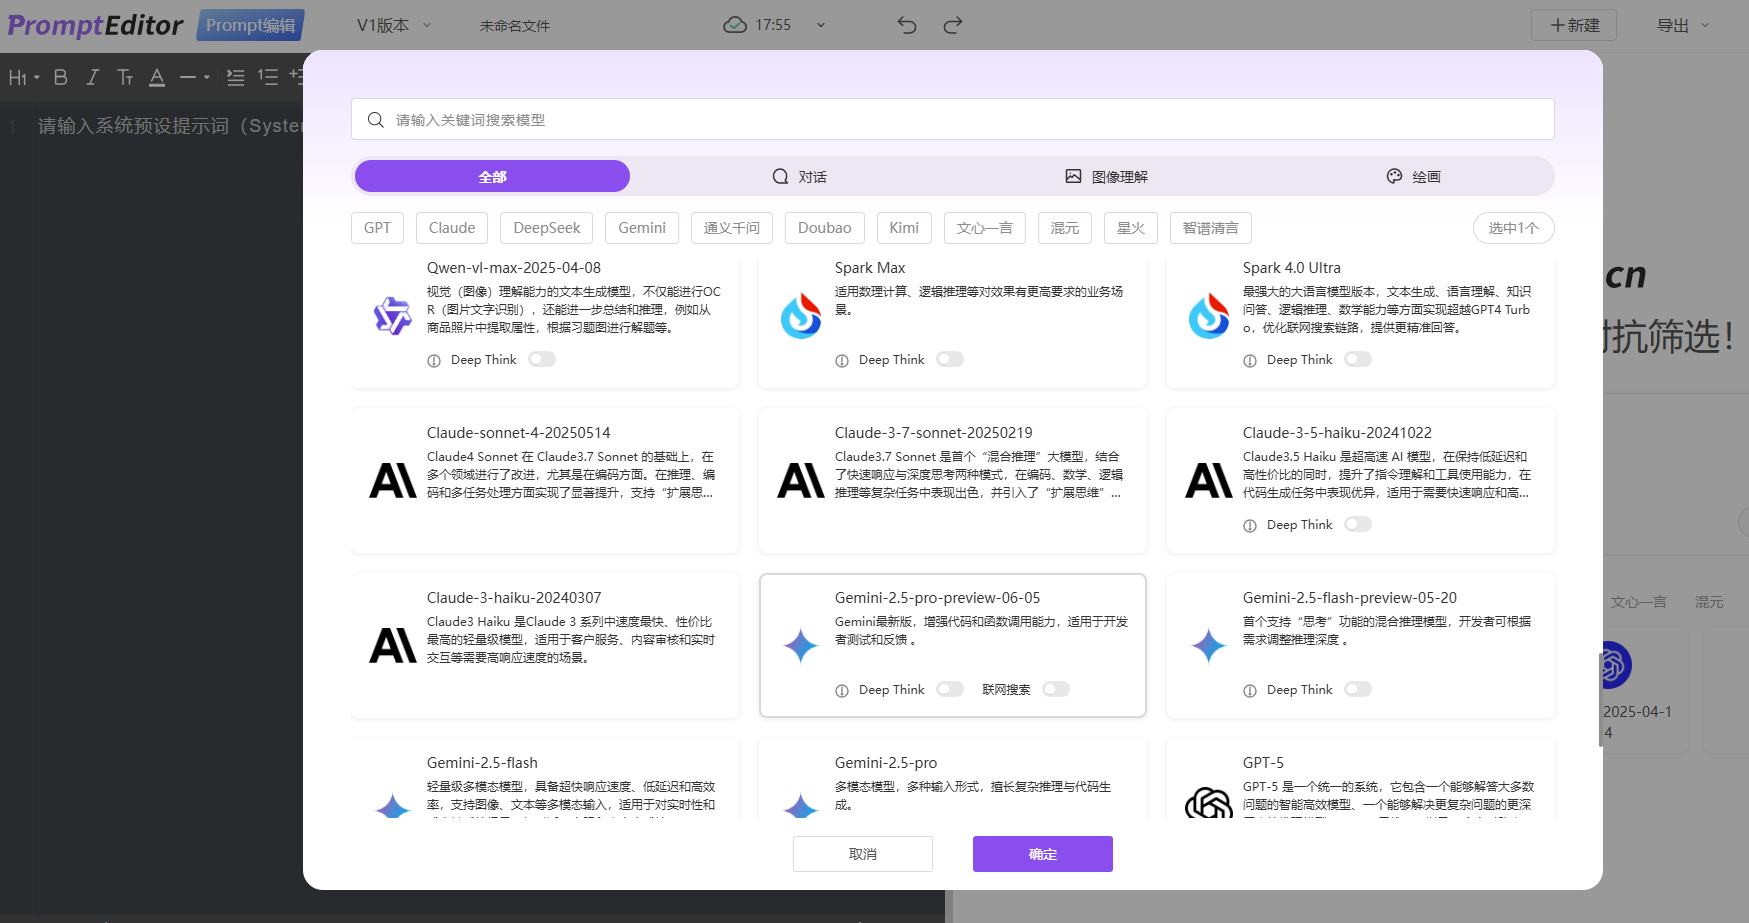Open the chevron next to the sync time

[820, 24]
